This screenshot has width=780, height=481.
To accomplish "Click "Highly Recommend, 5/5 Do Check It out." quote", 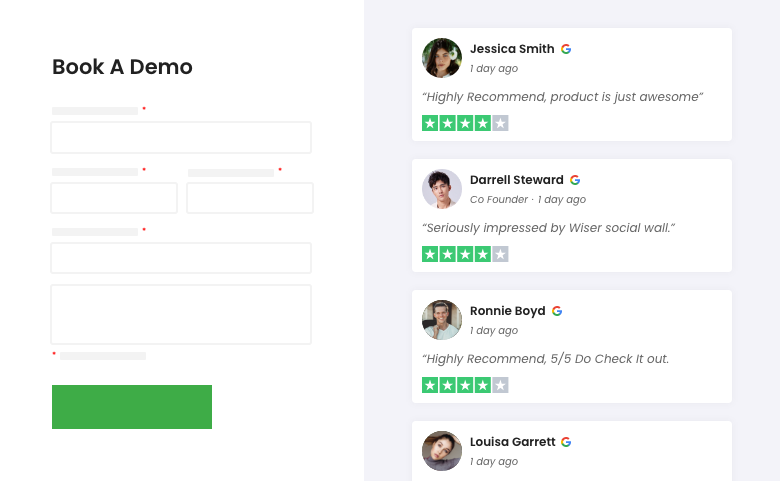I will click(x=546, y=359).
